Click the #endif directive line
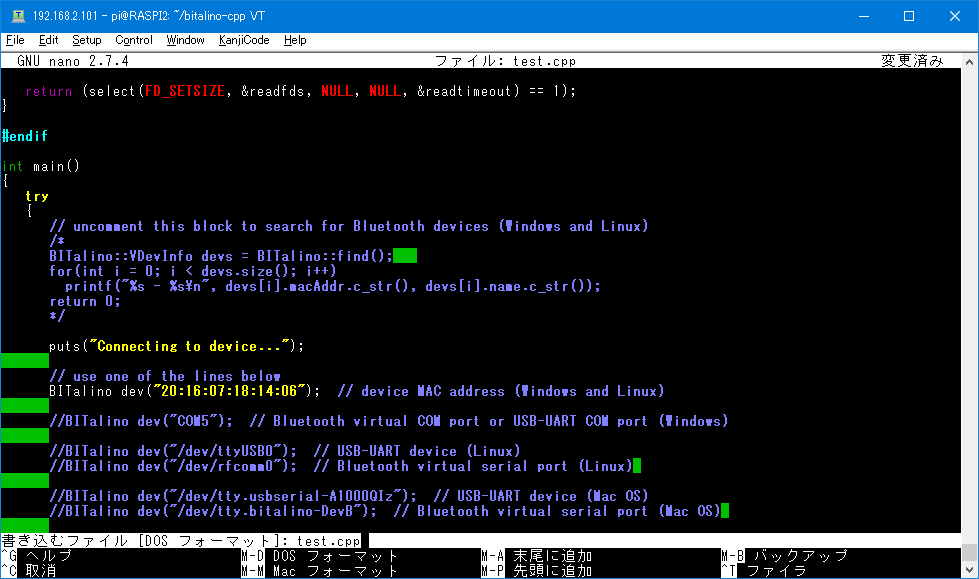The image size is (979, 579). 25,136
